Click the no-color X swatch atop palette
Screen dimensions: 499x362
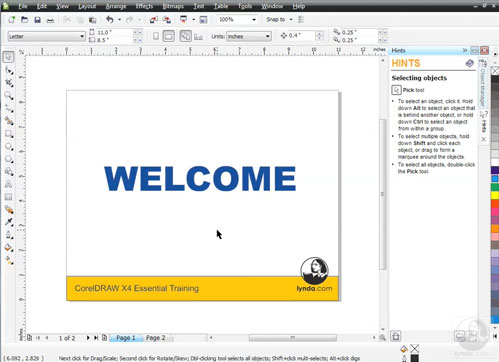[x=495, y=70]
